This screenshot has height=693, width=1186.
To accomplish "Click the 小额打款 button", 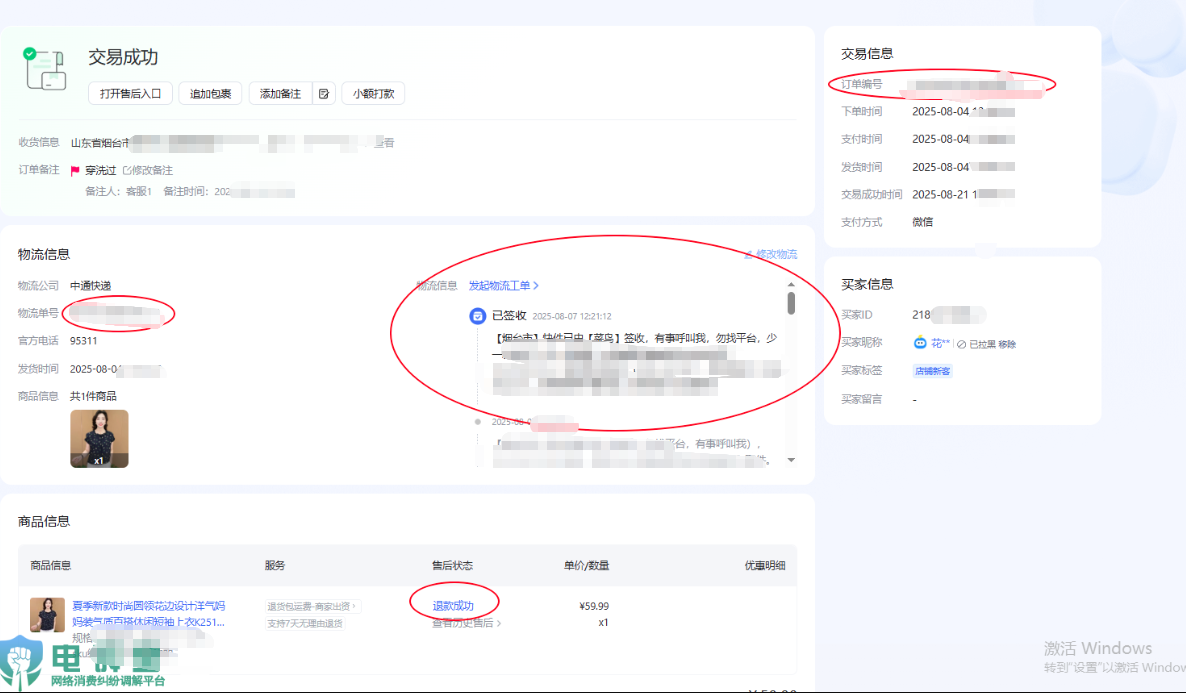I will click(373, 94).
